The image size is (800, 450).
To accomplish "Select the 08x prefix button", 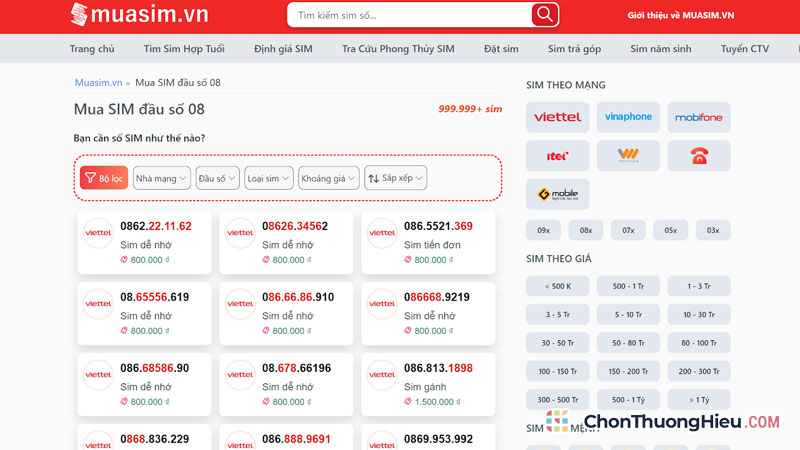I will tap(586, 231).
